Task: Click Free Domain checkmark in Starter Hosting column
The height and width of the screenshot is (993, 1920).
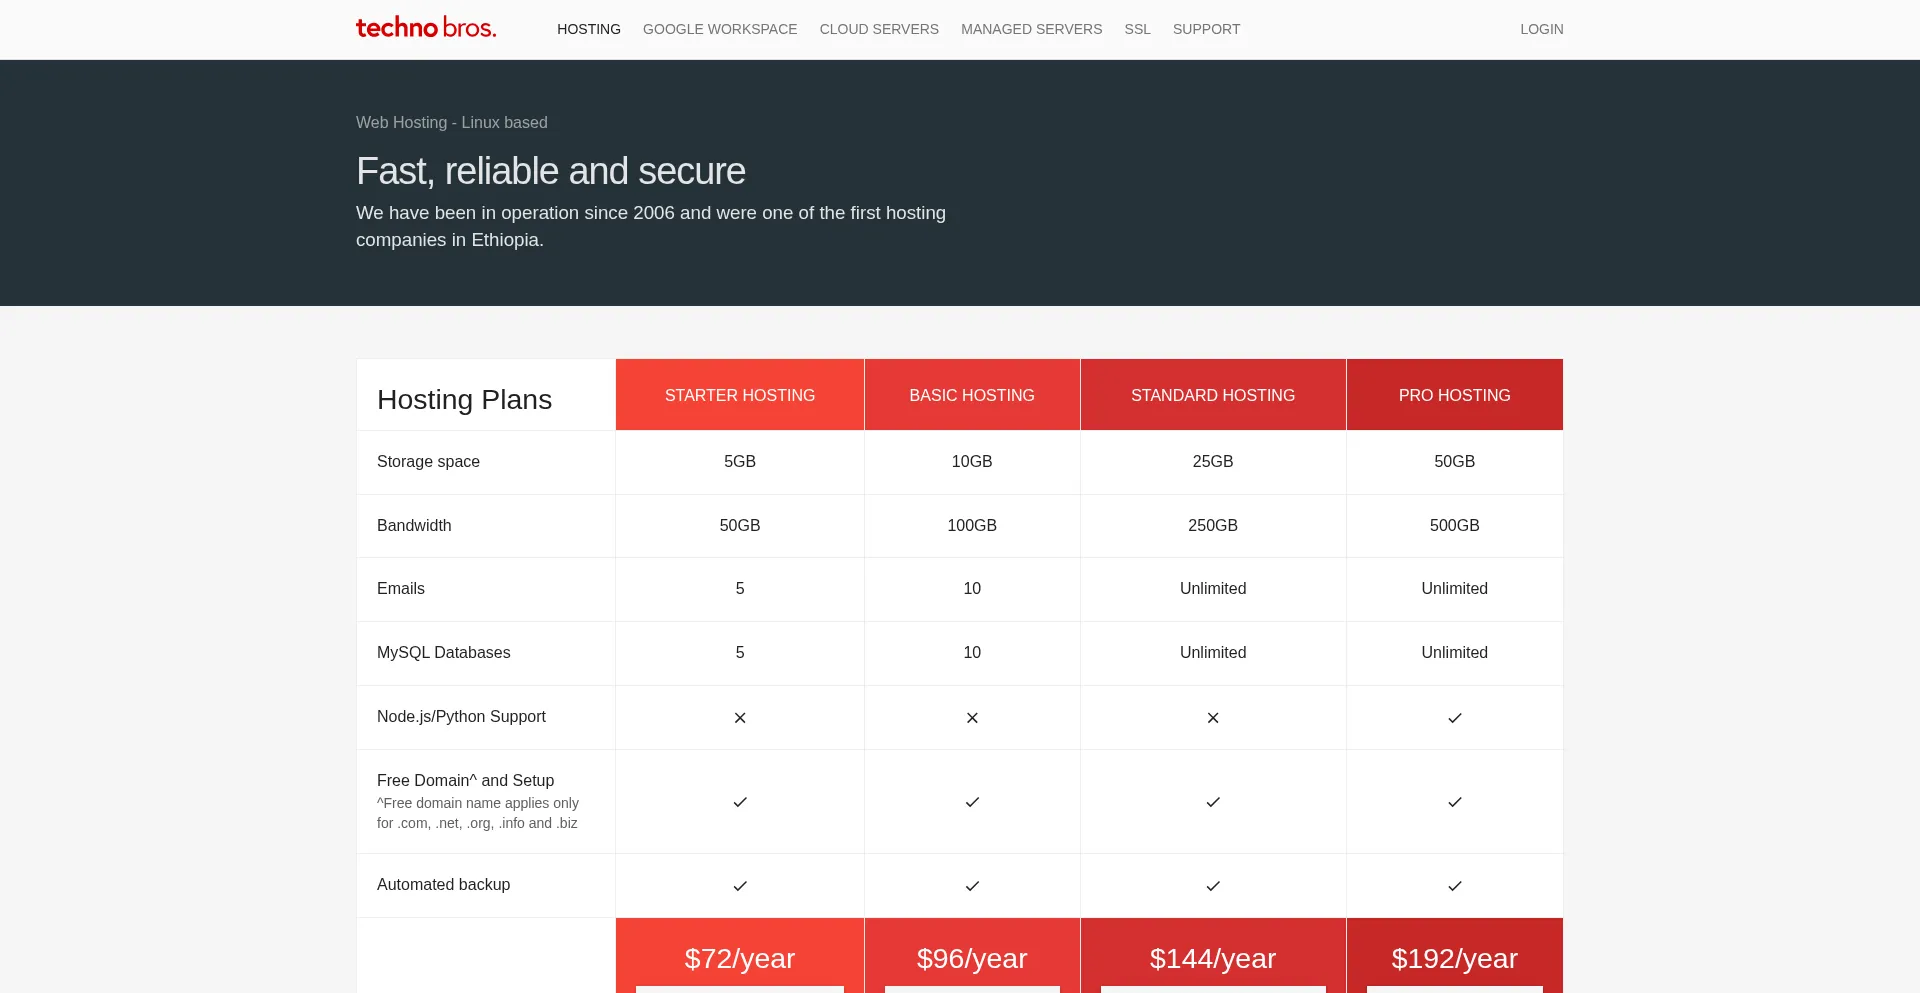Action: pyautogui.click(x=740, y=802)
